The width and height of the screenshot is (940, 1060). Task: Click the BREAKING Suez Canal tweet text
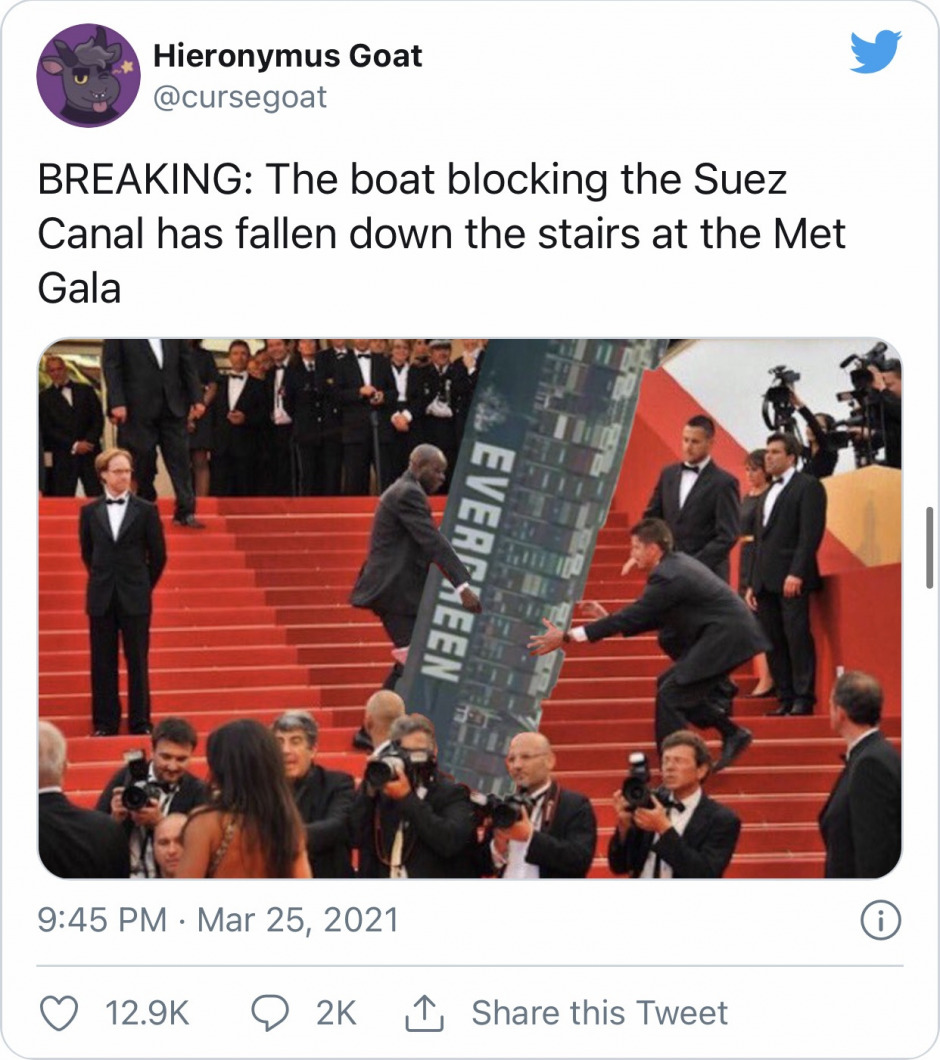pyautogui.click(x=440, y=234)
